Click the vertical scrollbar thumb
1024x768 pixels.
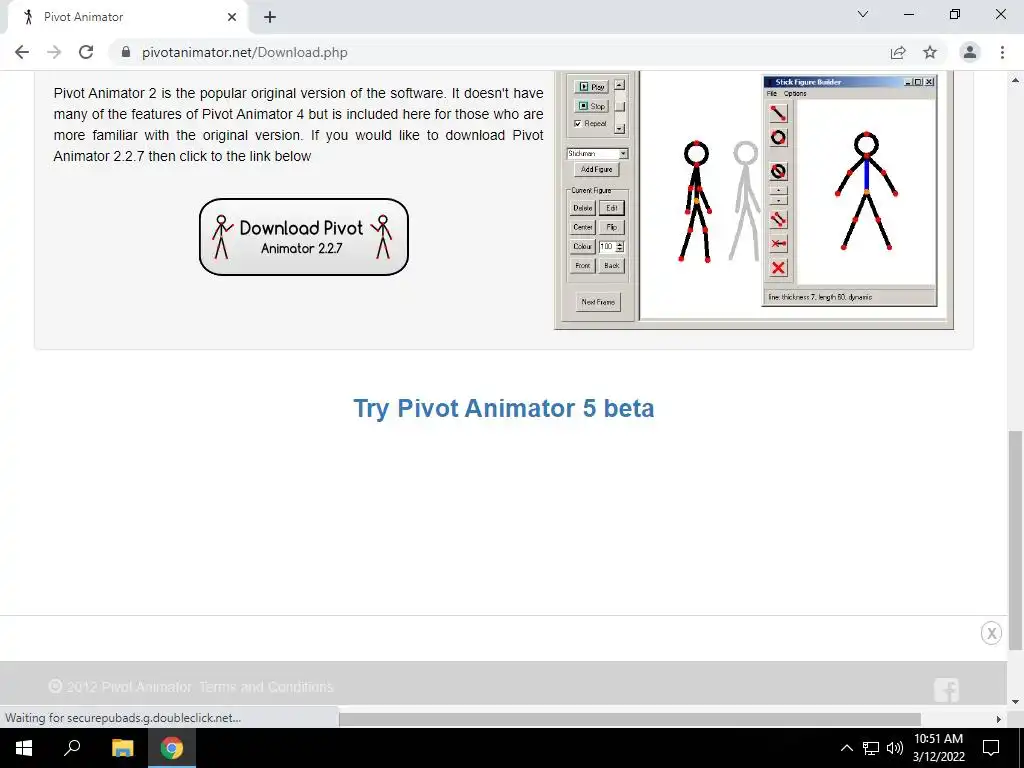coord(1015,540)
